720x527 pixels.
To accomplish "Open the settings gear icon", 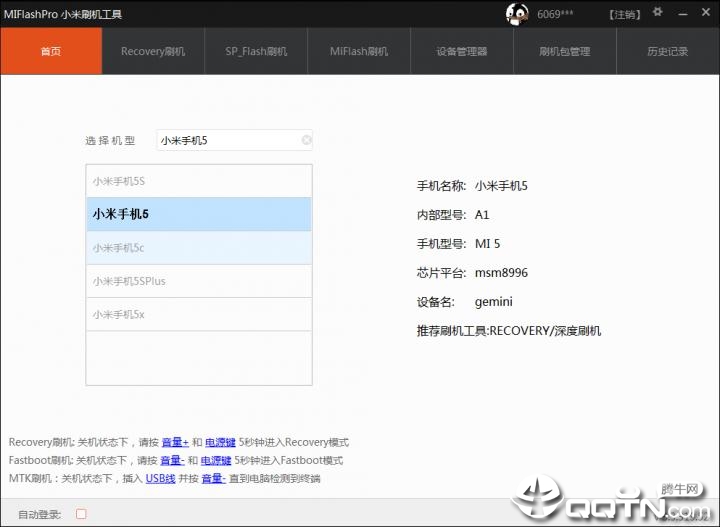I will pos(658,12).
